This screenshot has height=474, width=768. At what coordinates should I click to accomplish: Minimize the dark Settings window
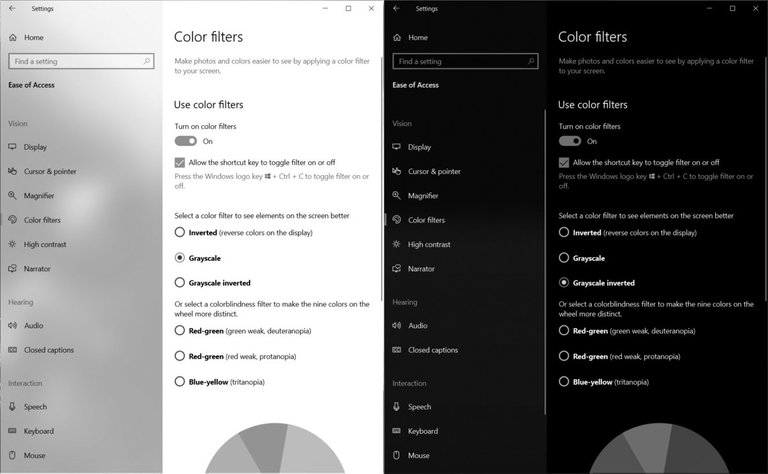tap(709, 8)
